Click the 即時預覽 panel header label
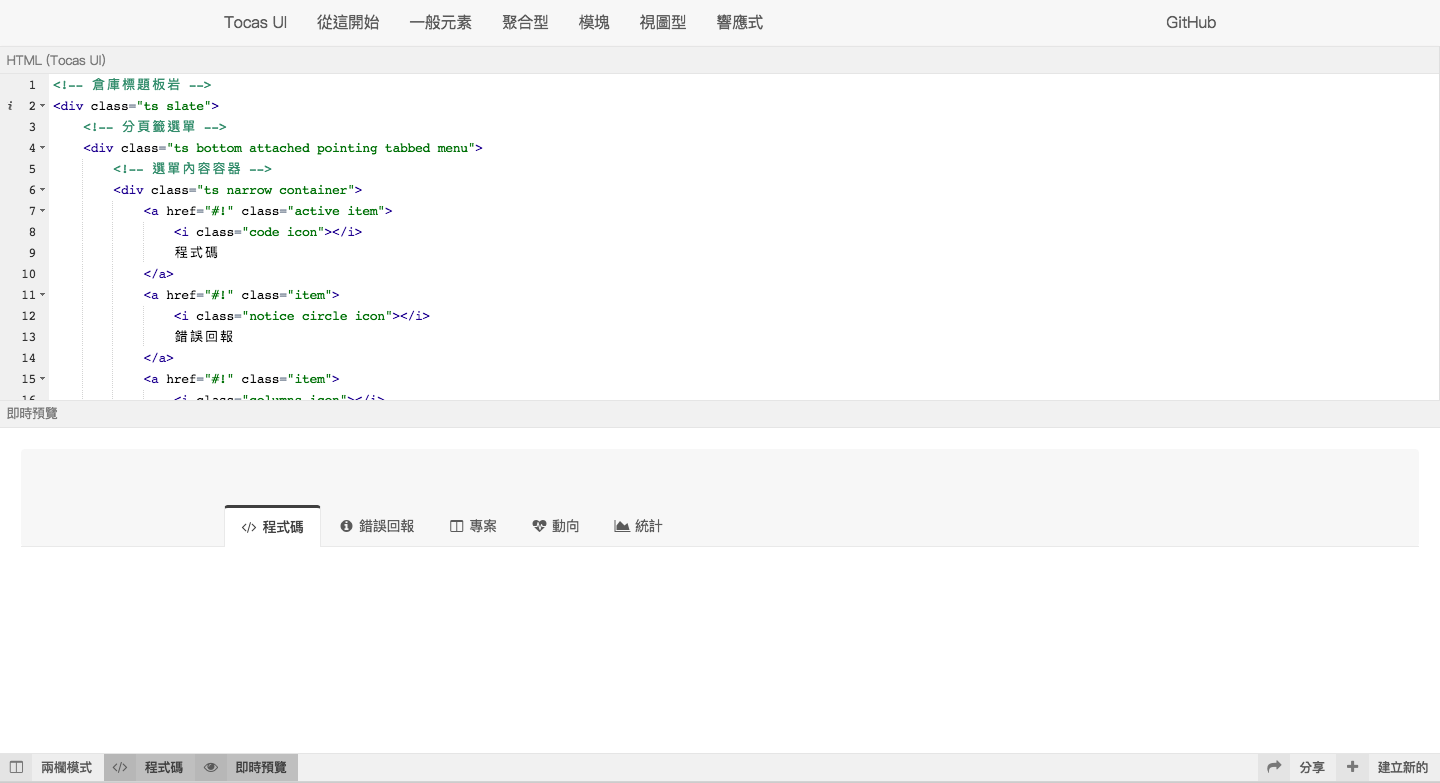Screen dimensions: 1440x783 click(x=32, y=413)
